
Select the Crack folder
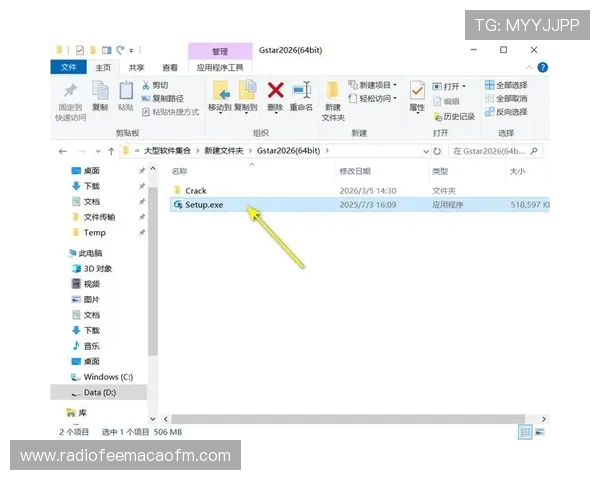(196, 191)
